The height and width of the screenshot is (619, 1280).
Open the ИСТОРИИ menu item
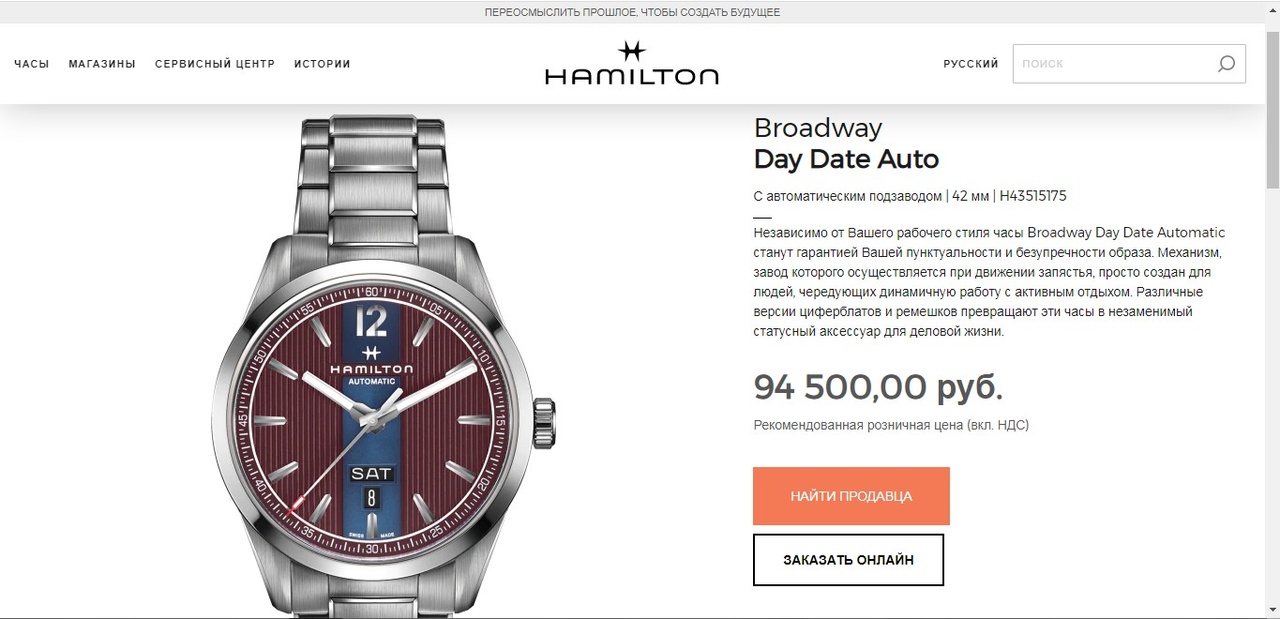[322, 64]
